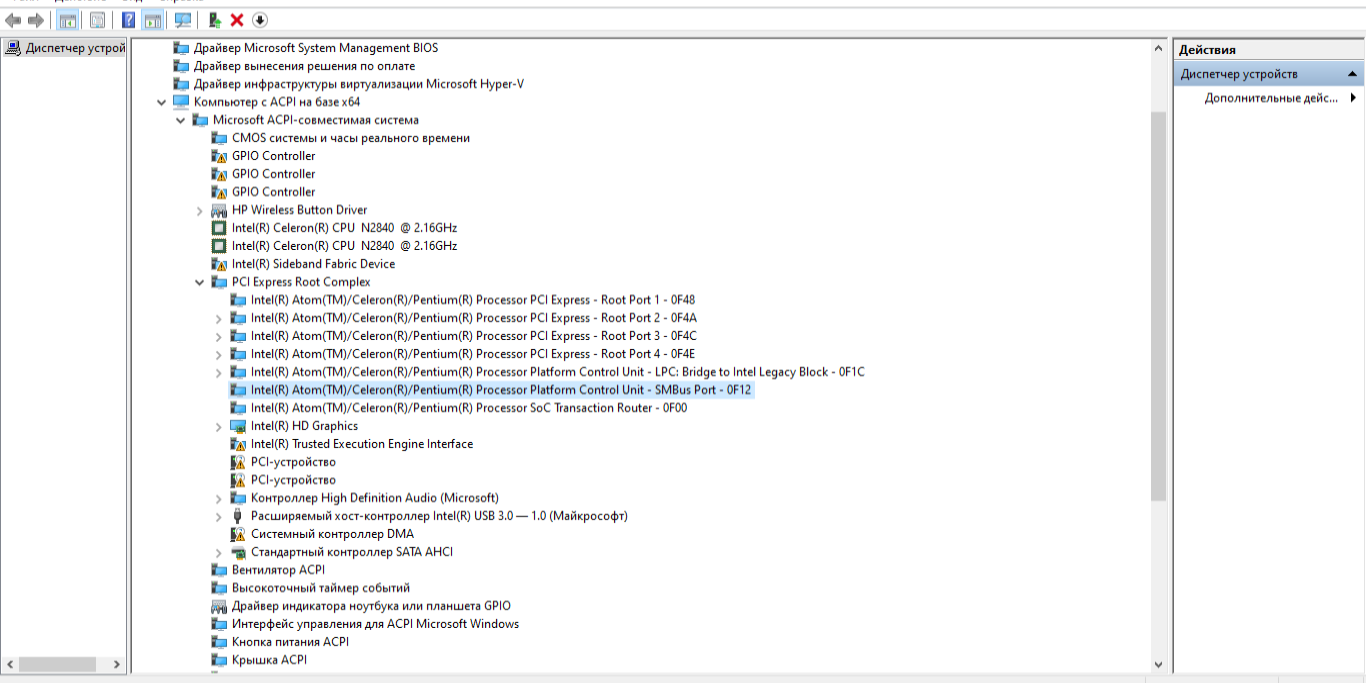Collapse the Microsoft ACPI-совместимая система node

[181, 120]
